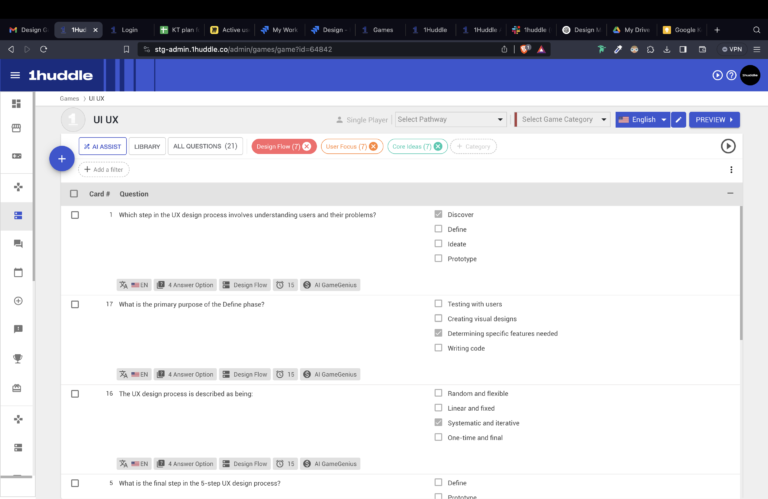Click the blue plus add button

click(61, 158)
